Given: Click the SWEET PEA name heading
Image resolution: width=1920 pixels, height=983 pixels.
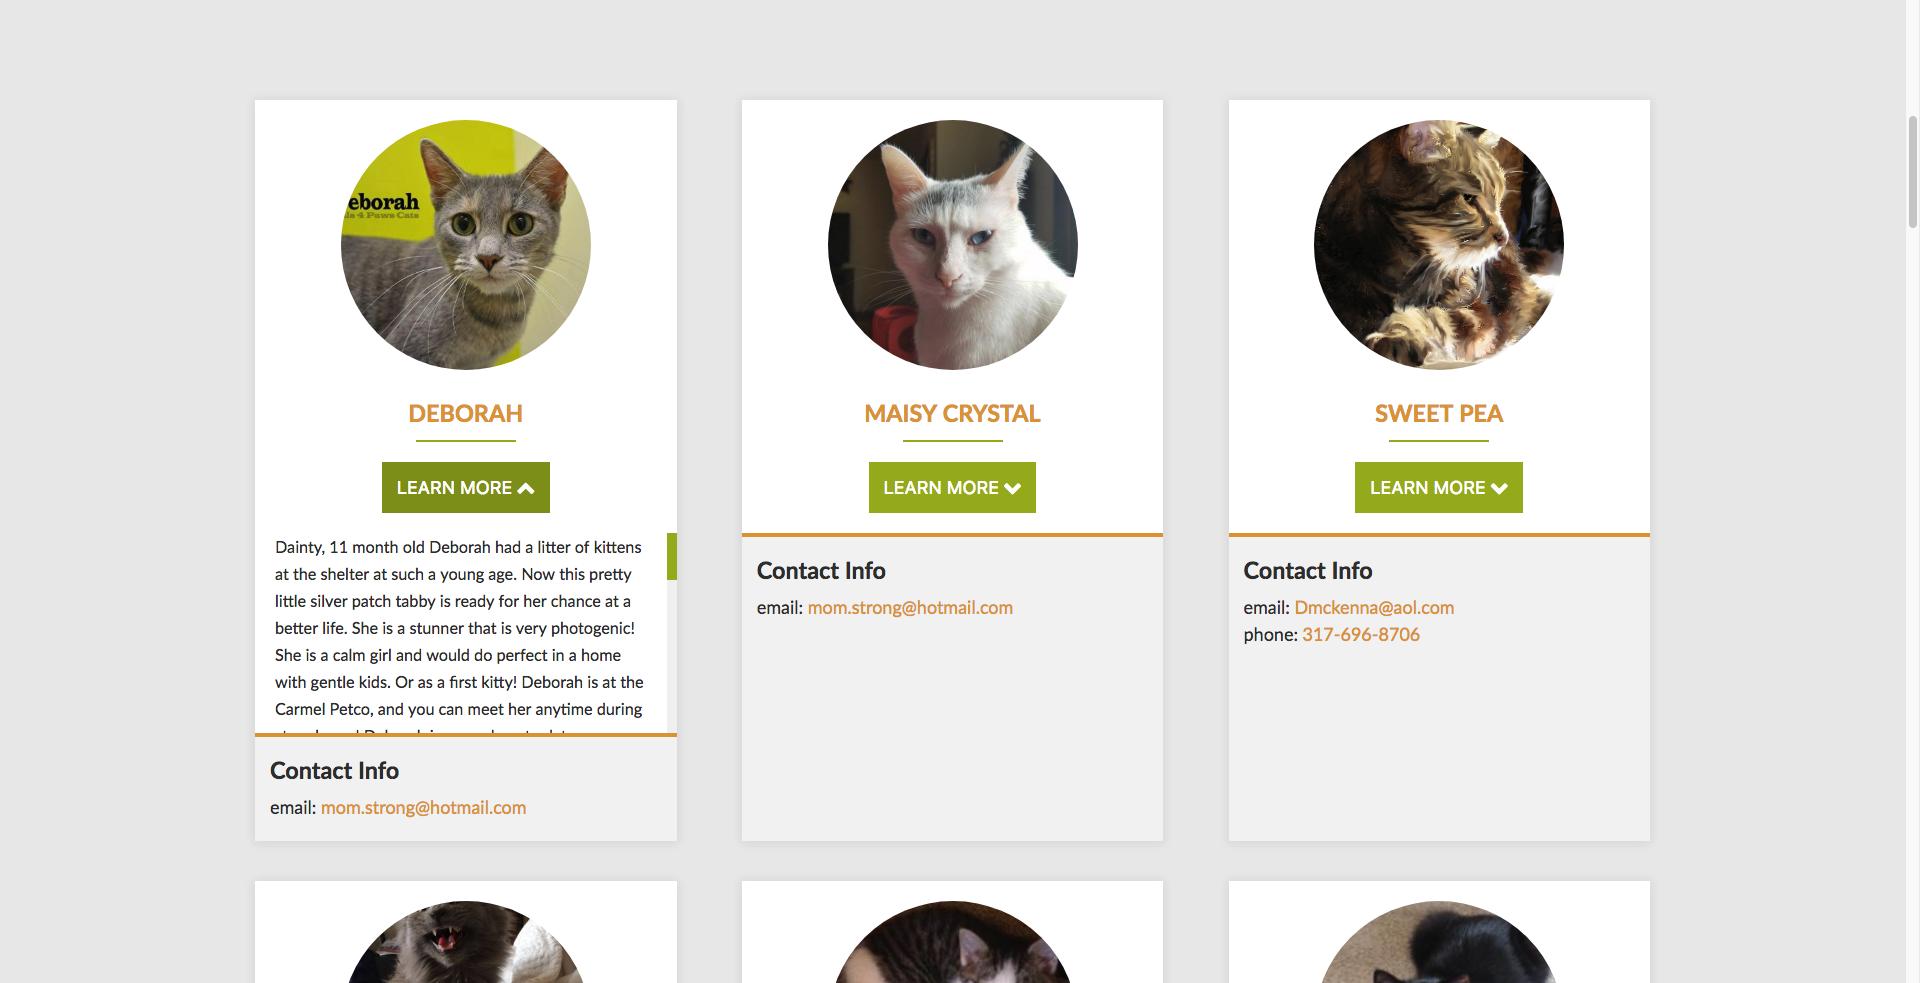Looking at the screenshot, I should click(1438, 413).
